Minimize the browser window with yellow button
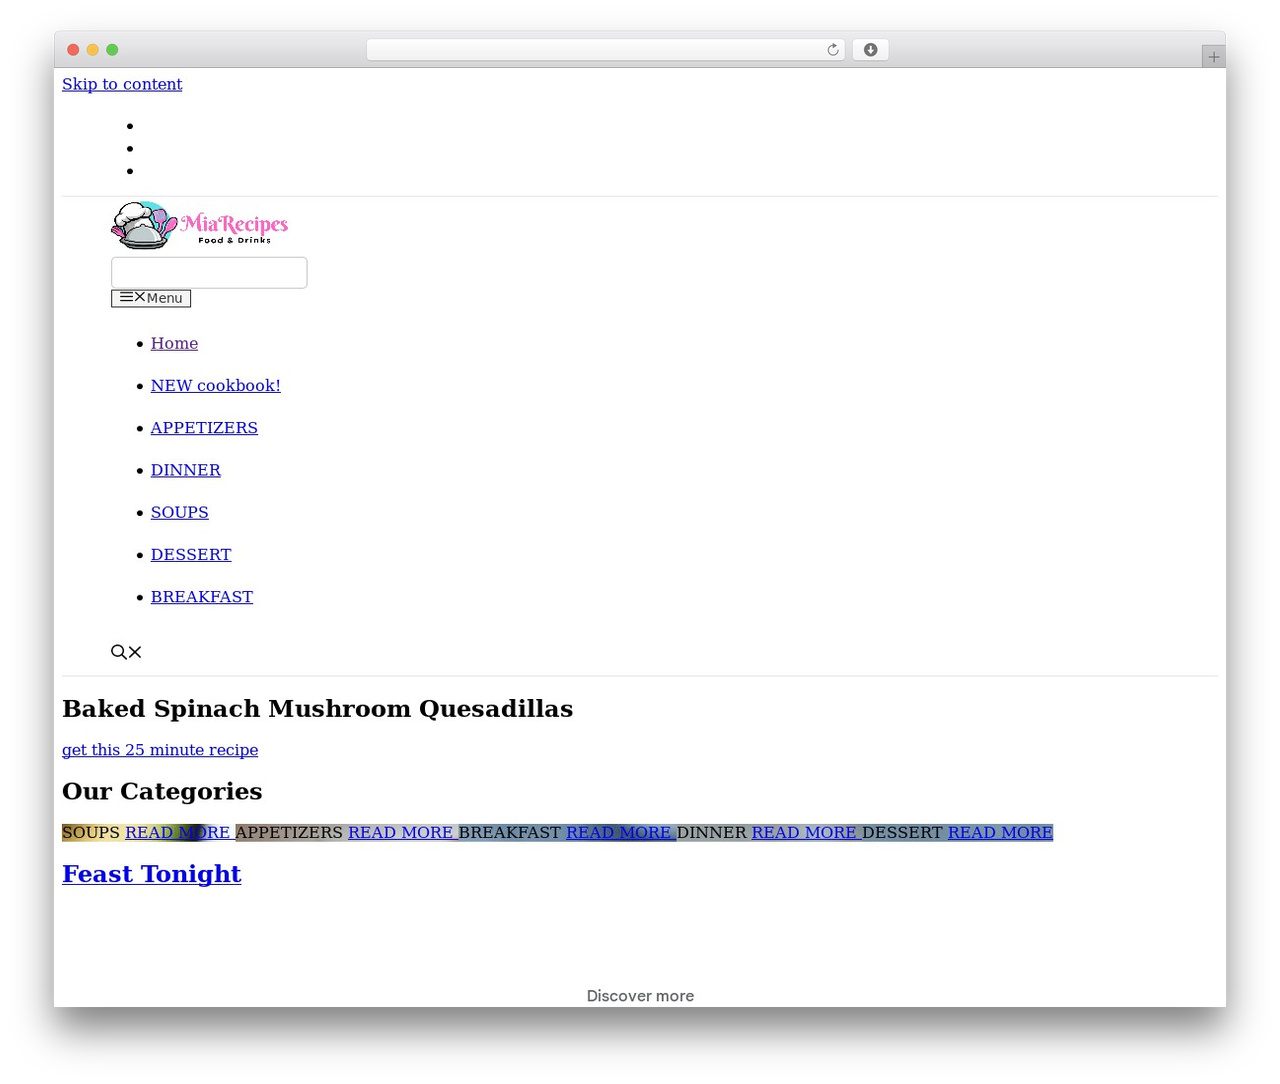Viewport: 1280px width, 1084px height. (x=93, y=50)
